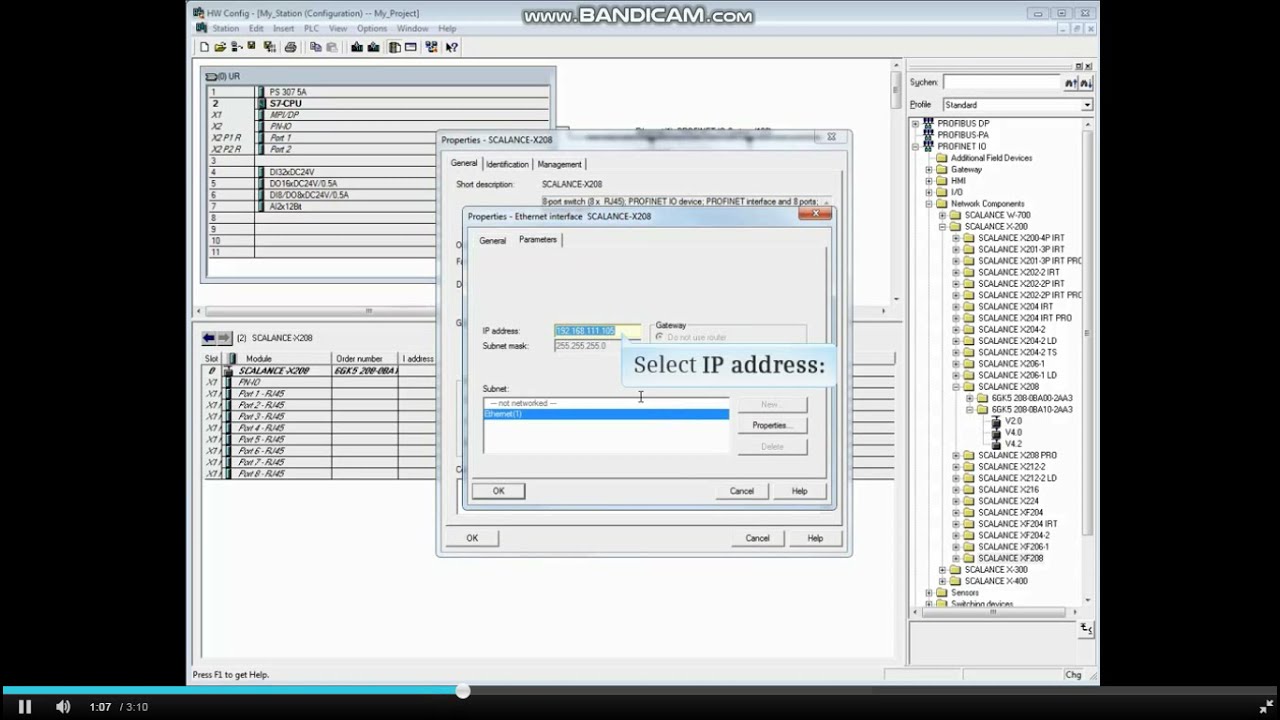Collapse the Network Components folder
The image size is (1280, 720).
(929, 204)
